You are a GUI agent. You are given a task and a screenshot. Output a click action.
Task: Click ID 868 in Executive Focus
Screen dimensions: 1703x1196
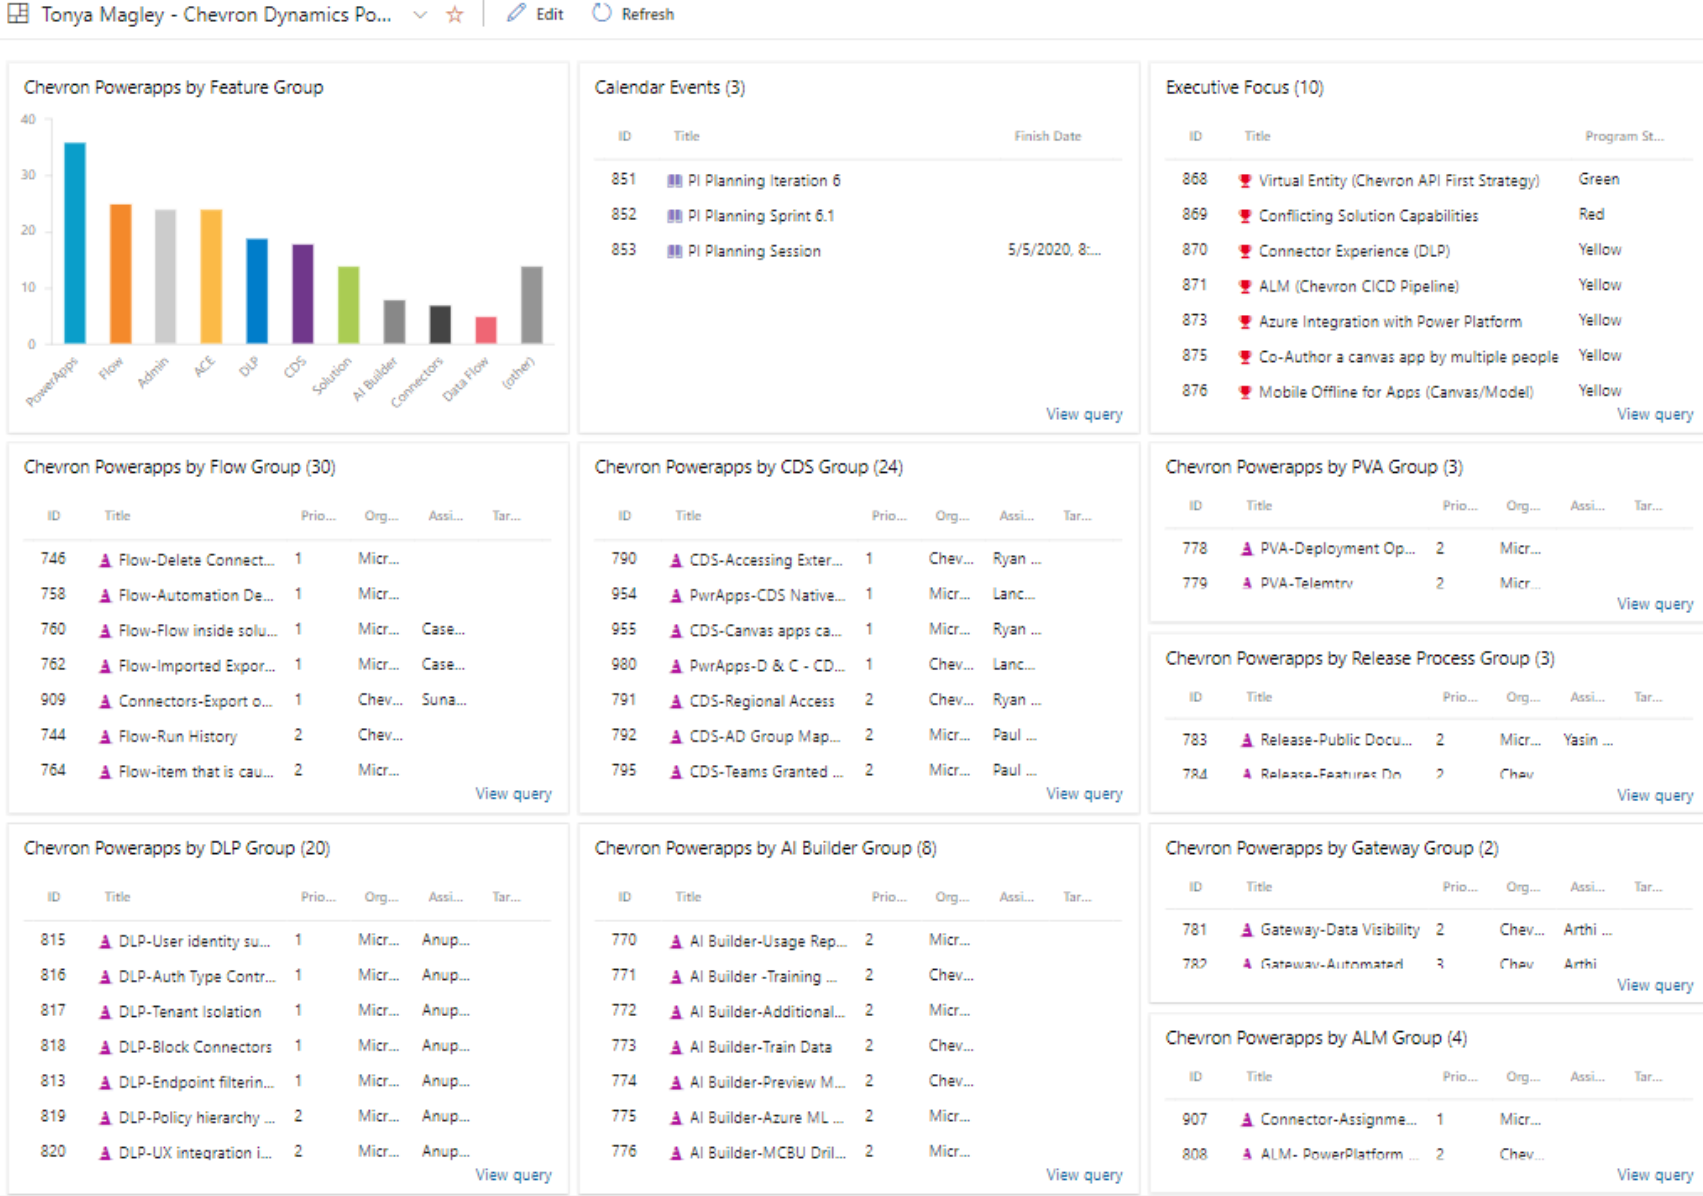1194,179
